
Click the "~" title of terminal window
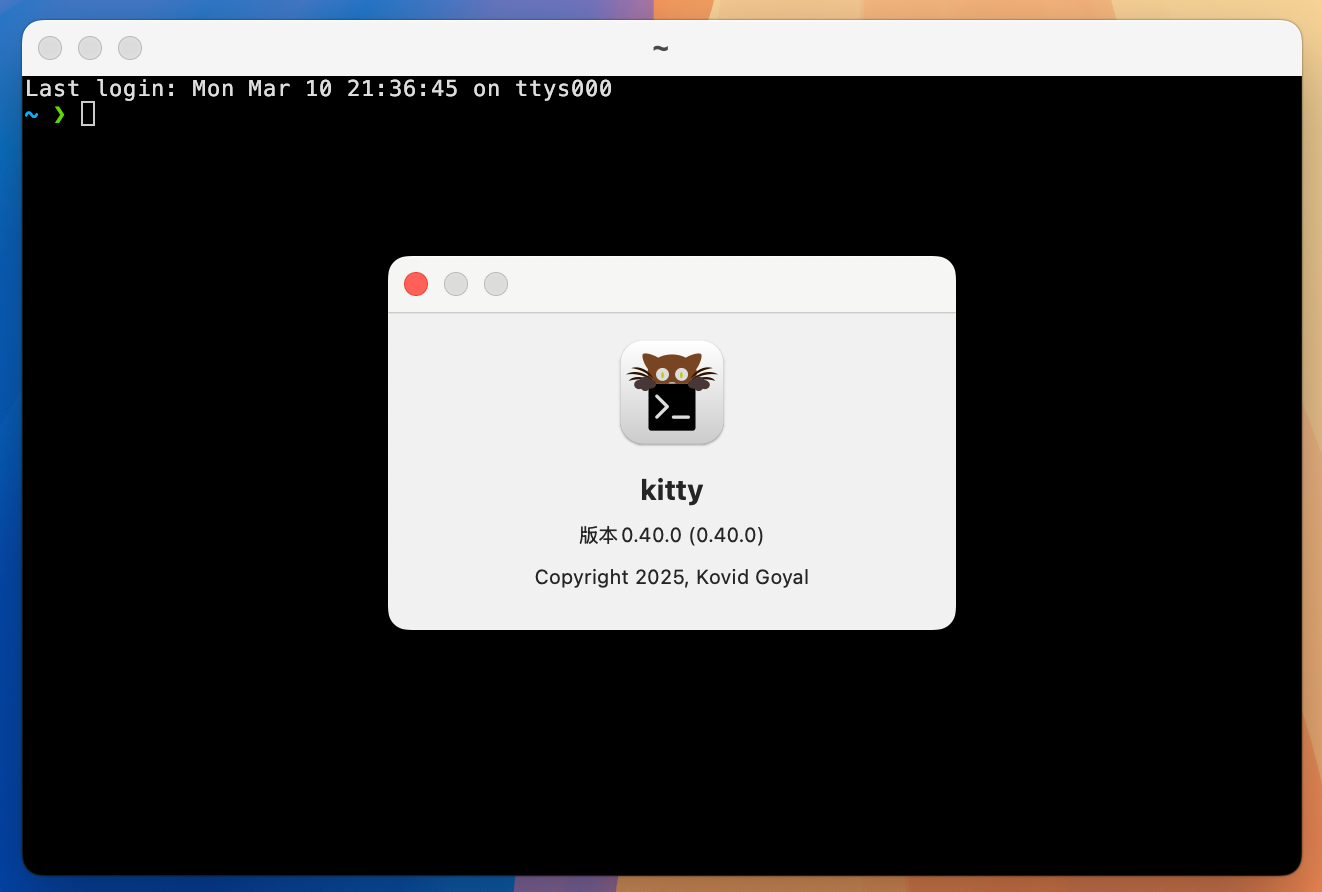click(660, 48)
